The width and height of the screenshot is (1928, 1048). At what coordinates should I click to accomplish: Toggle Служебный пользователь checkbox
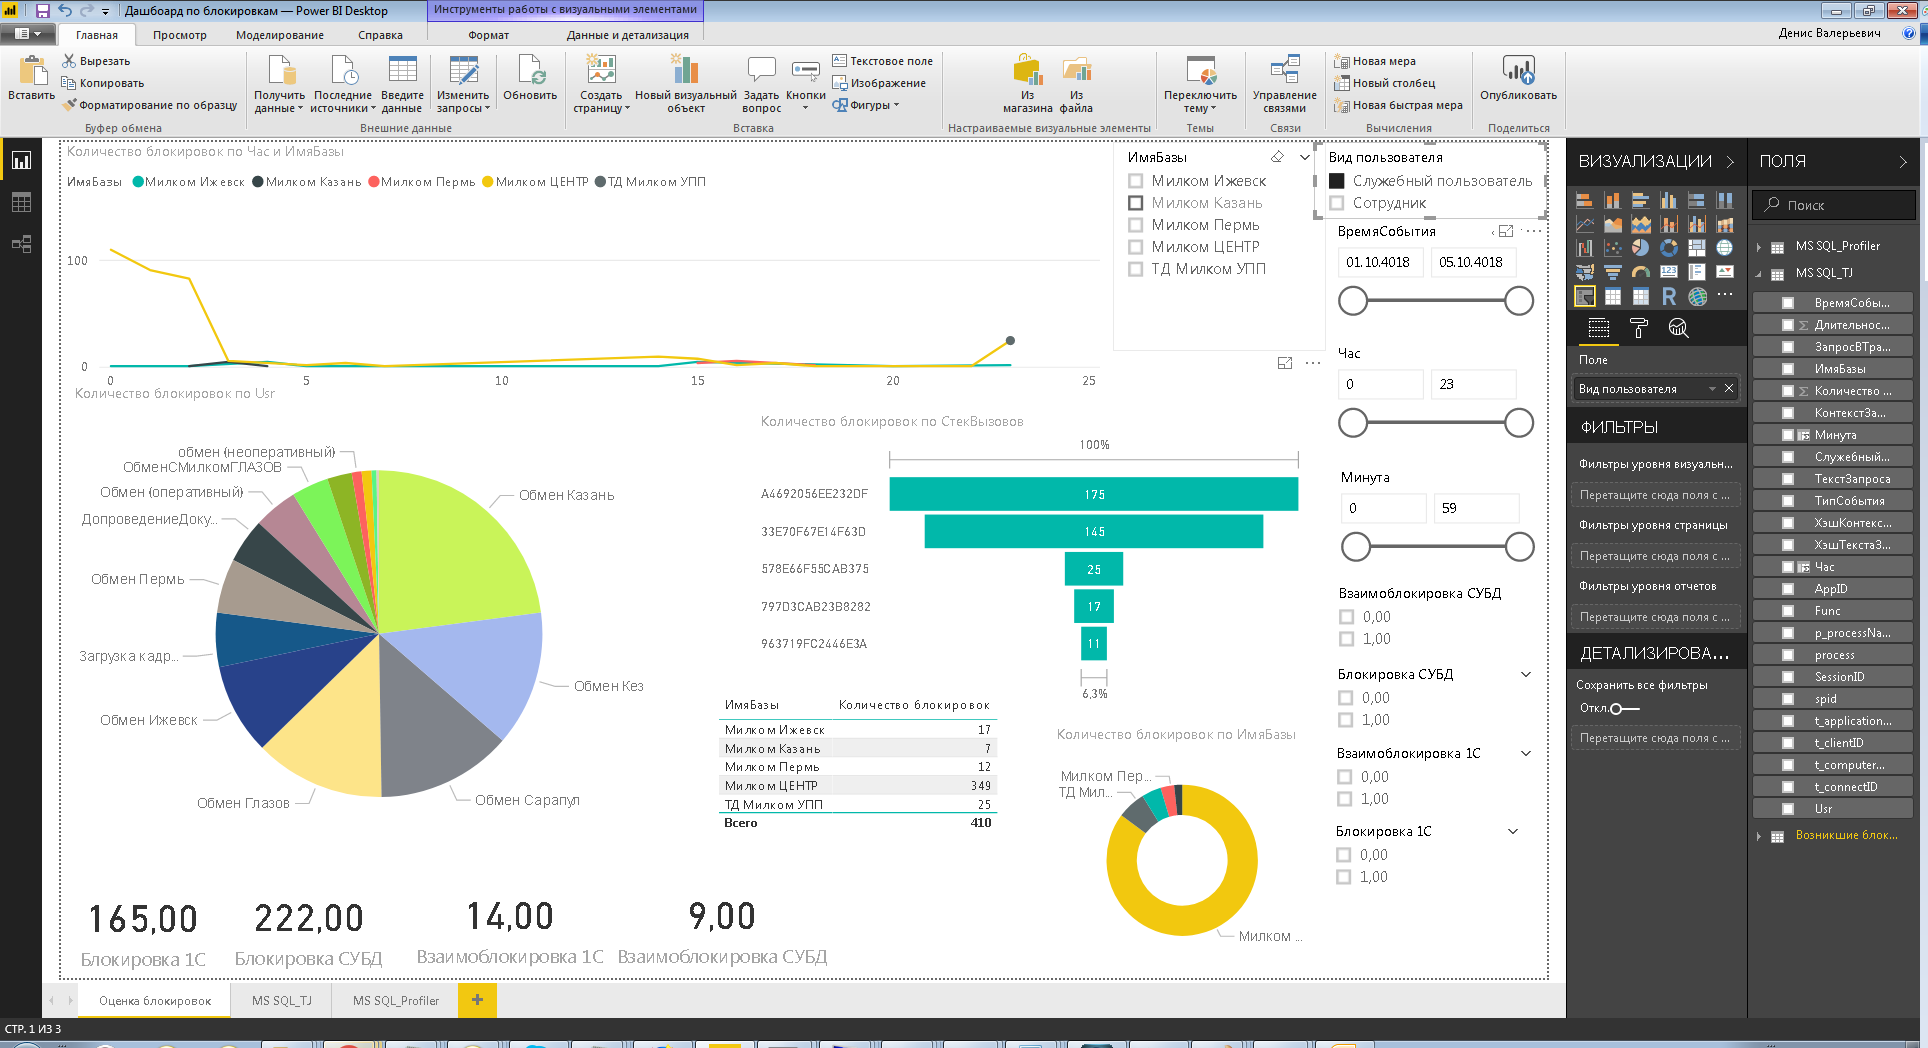tap(1337, 181)
